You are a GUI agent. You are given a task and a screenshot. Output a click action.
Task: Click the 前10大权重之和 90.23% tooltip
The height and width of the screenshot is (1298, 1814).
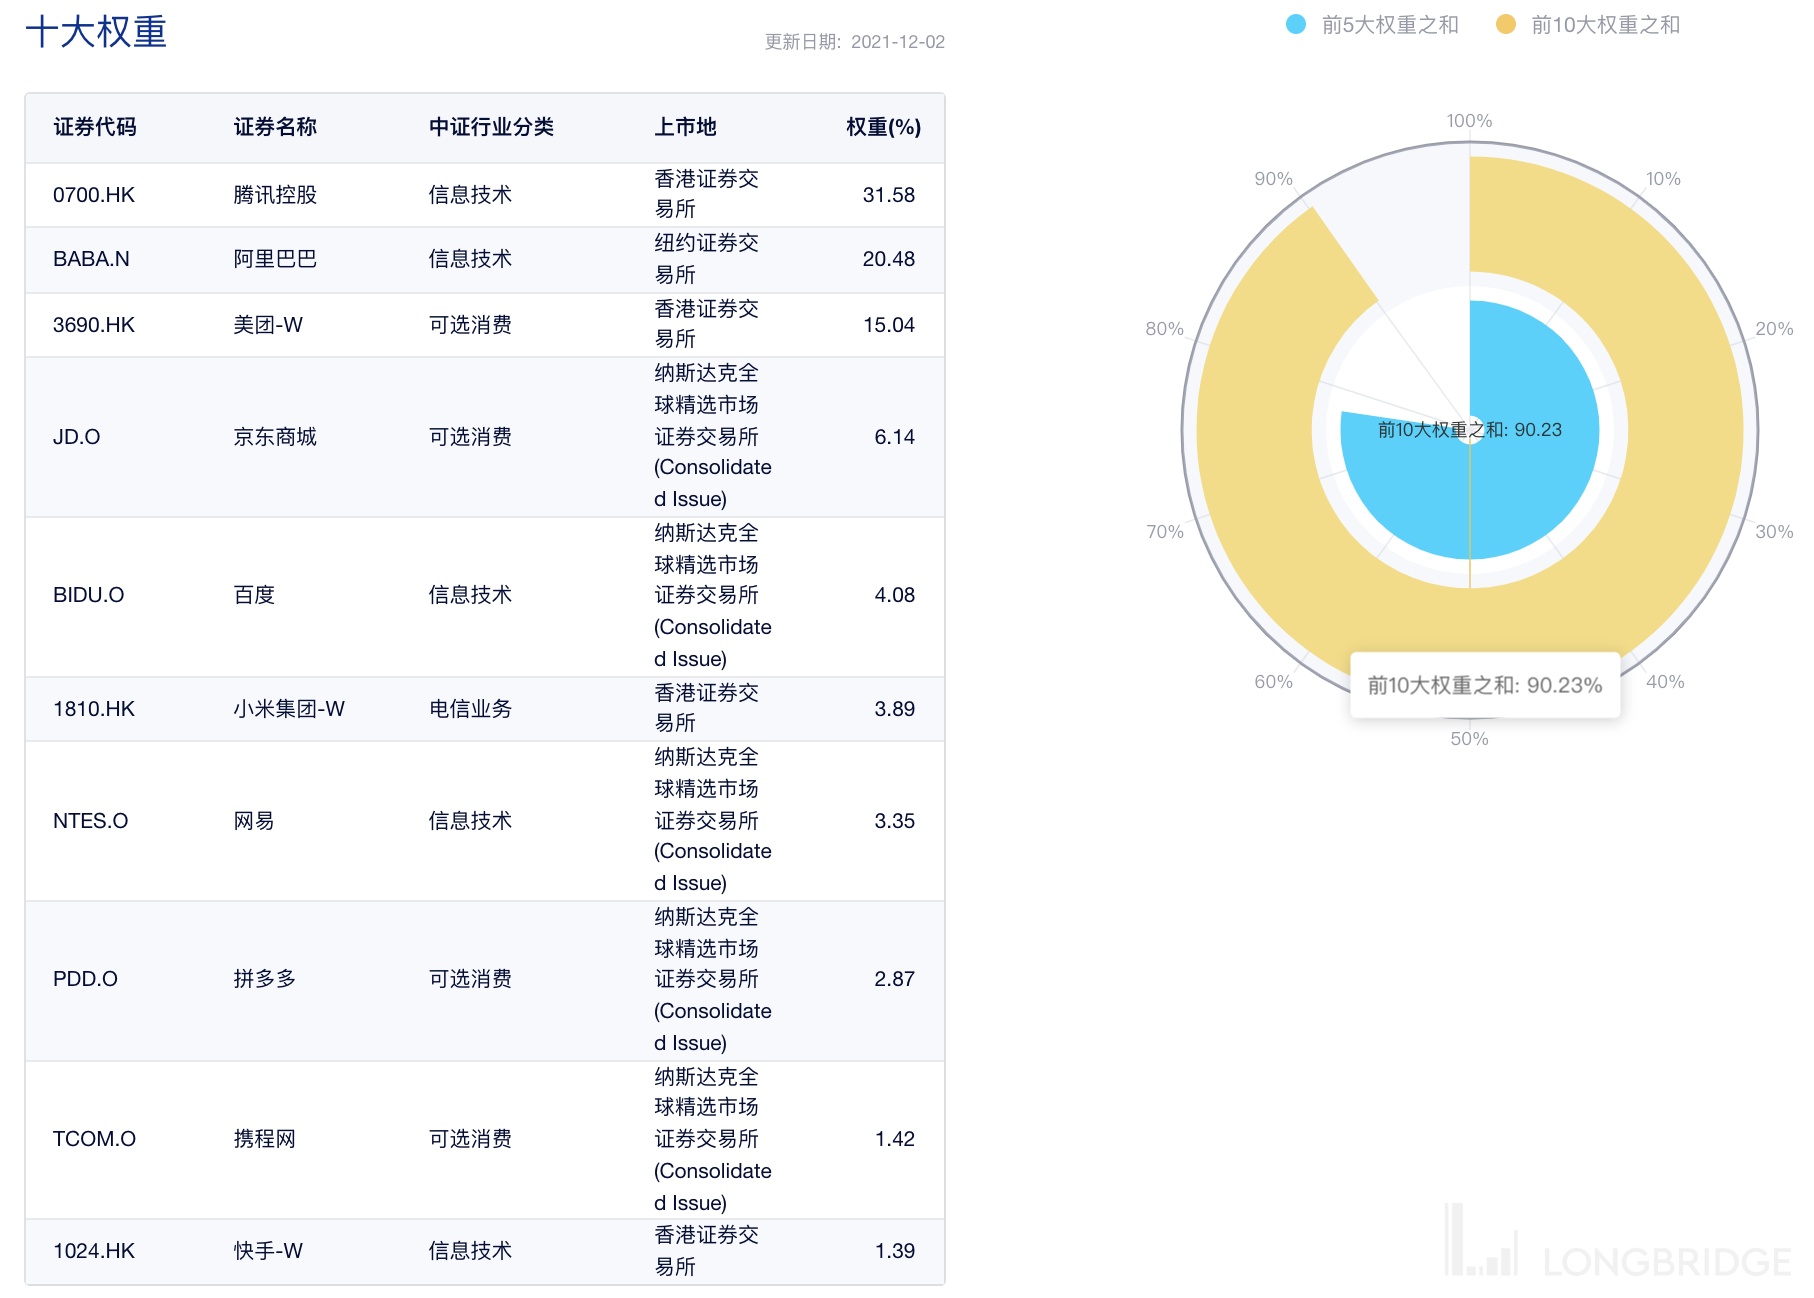click(x=1484, y=685)
